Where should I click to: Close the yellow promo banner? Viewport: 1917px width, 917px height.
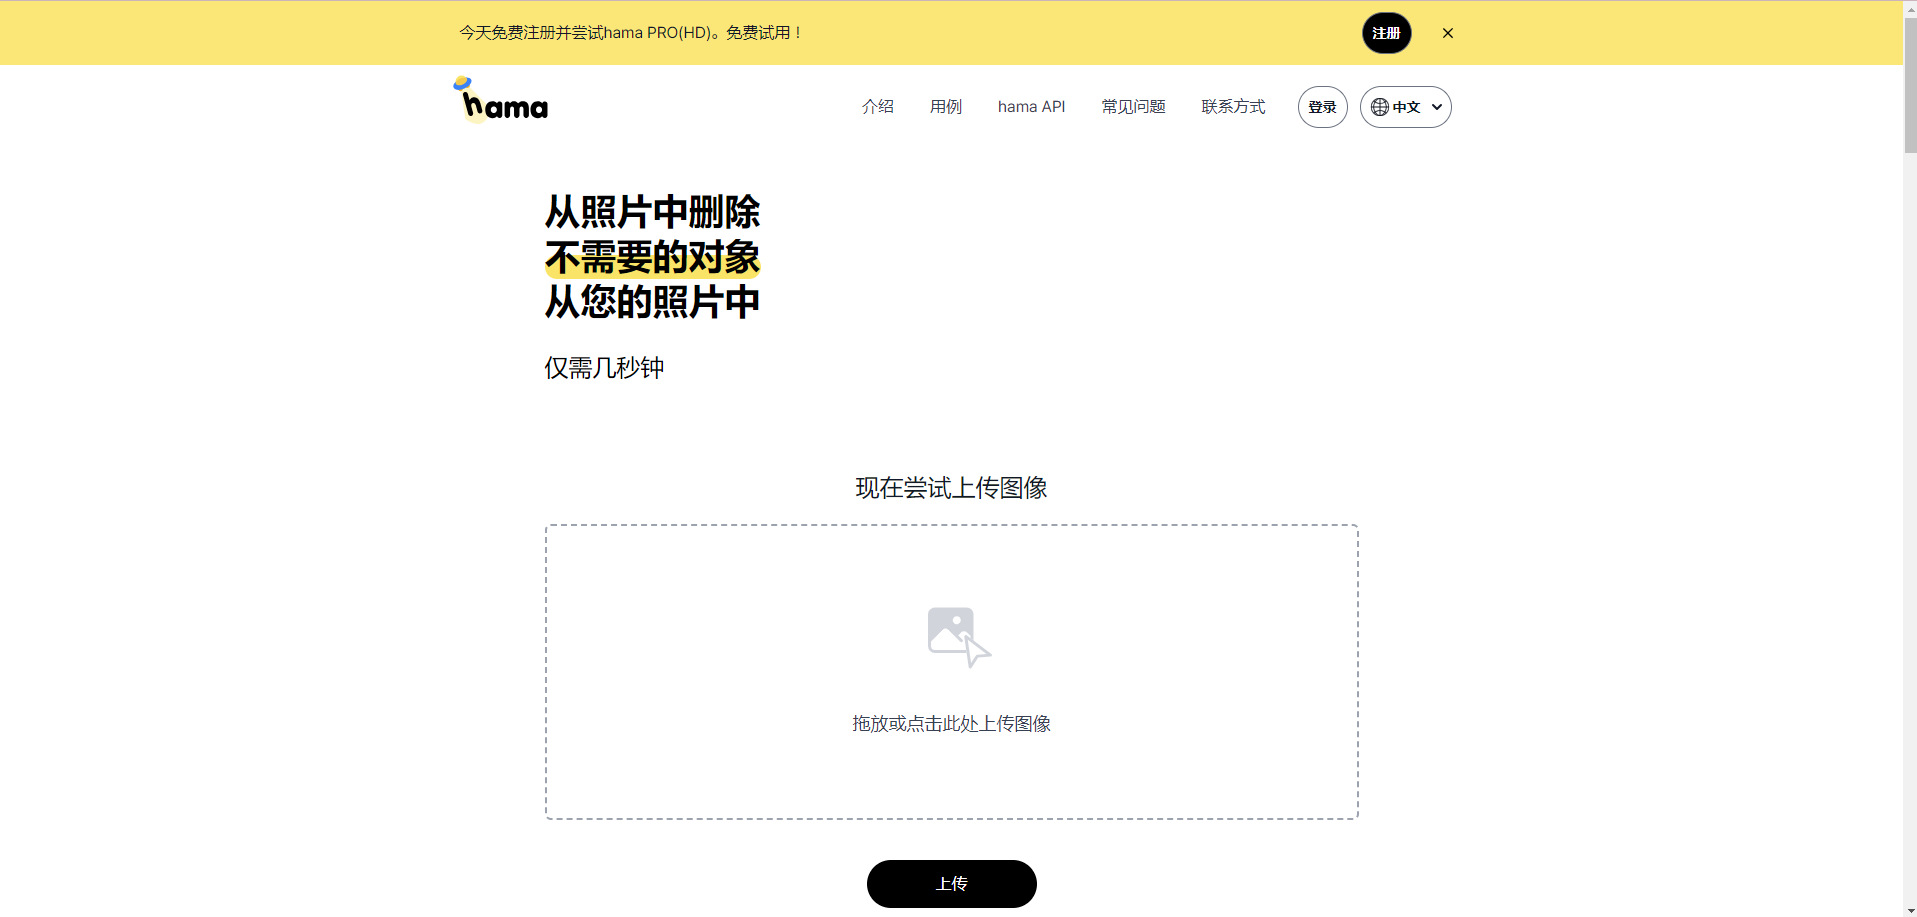[x=1447, y=33]
